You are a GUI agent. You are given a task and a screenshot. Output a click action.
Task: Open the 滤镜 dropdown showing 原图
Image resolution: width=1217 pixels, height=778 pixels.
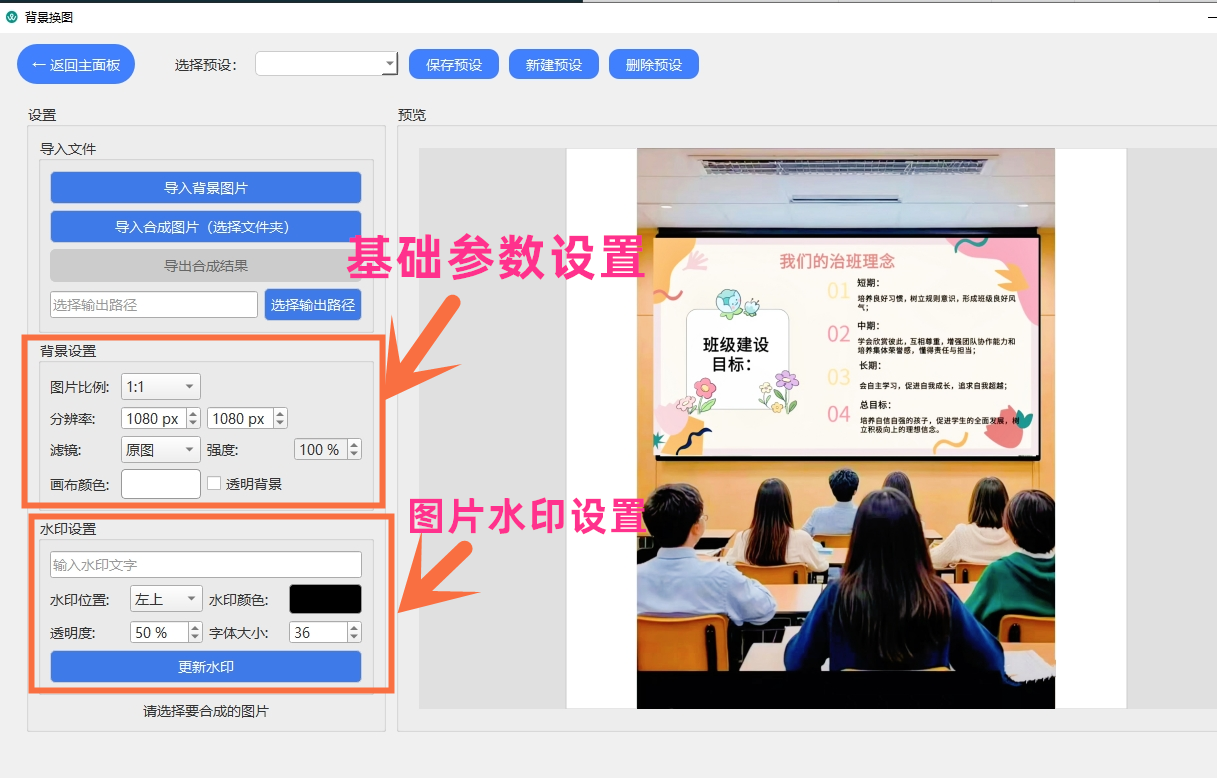[x=161, y=450]
